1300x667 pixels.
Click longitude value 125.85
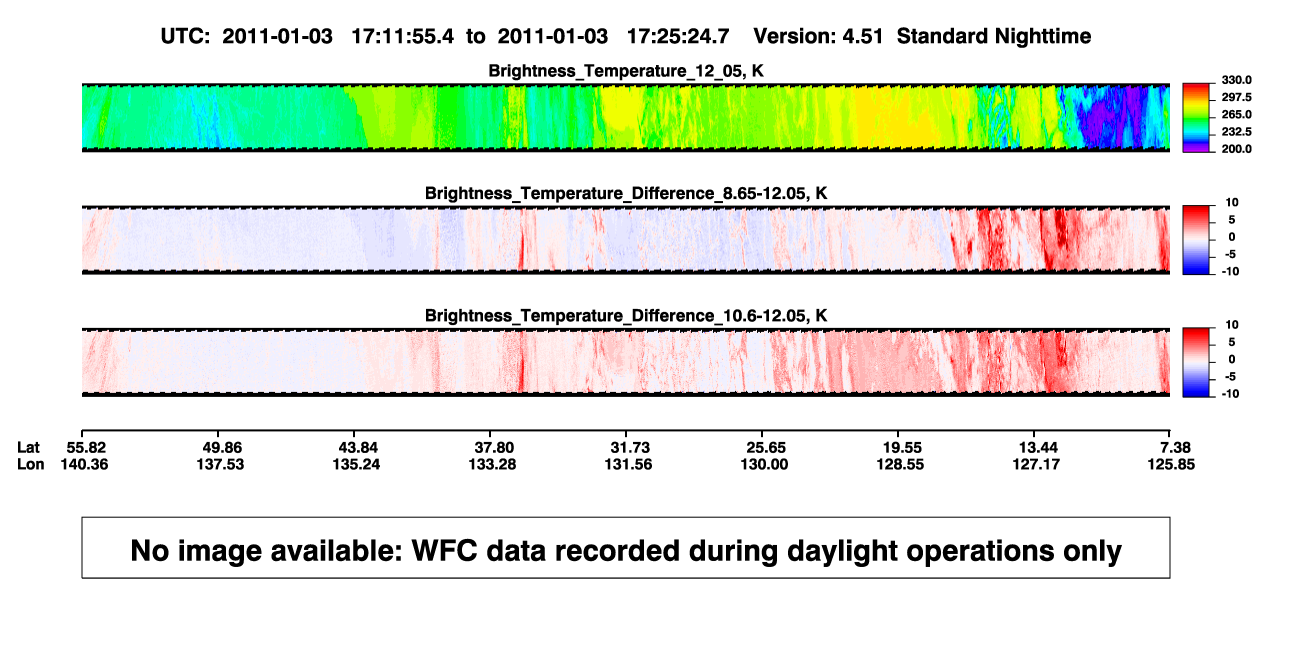tap(1171, 464)
